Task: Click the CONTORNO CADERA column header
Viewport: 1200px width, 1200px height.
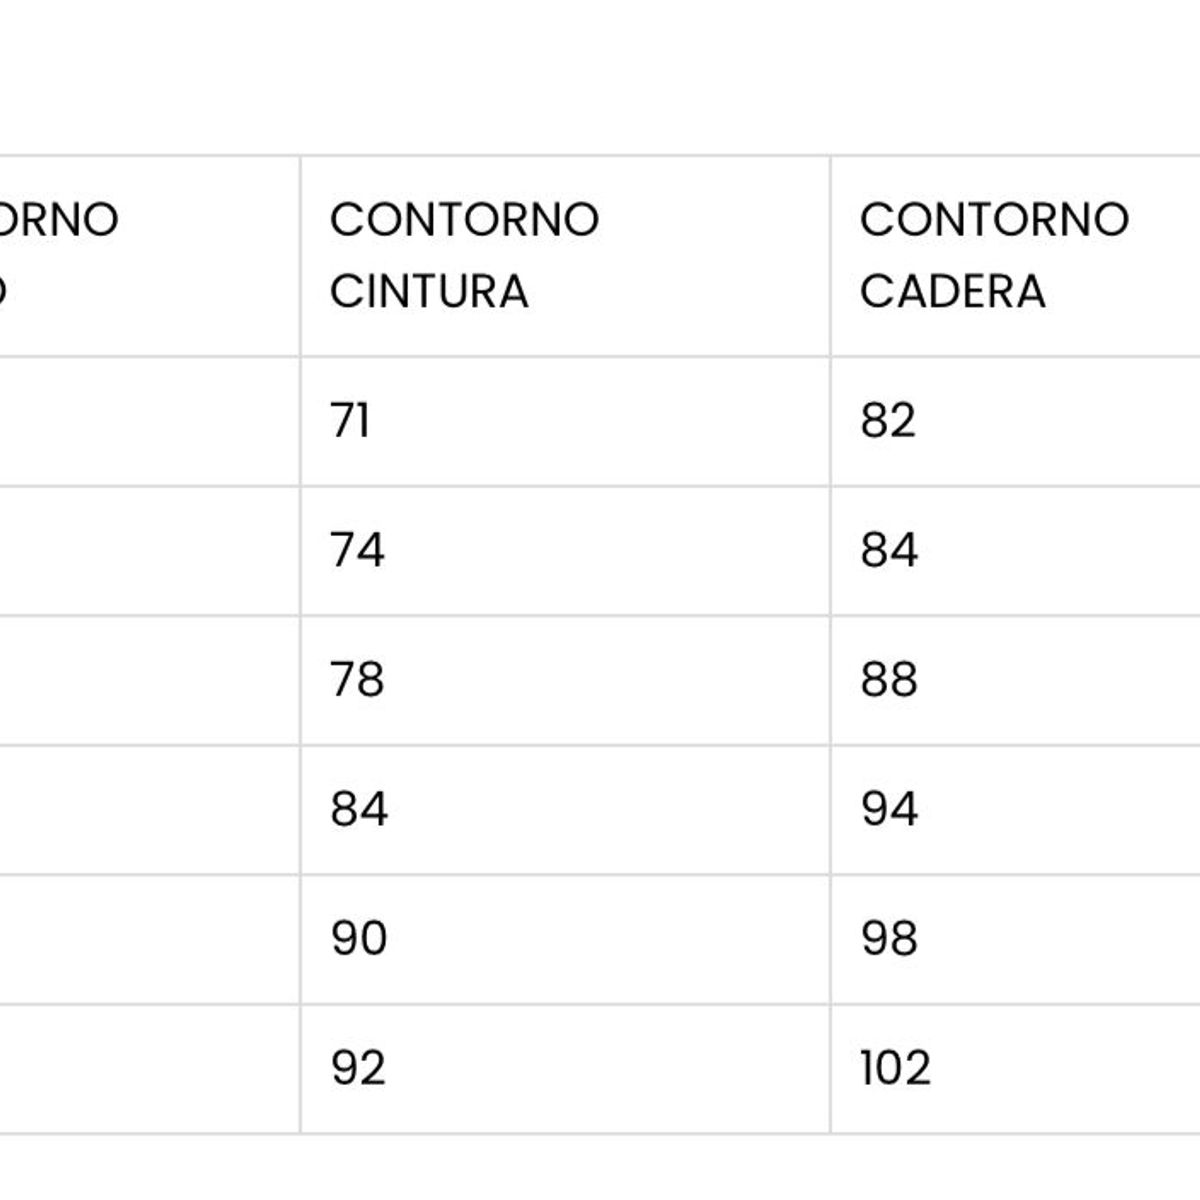Action: point(994,255)
